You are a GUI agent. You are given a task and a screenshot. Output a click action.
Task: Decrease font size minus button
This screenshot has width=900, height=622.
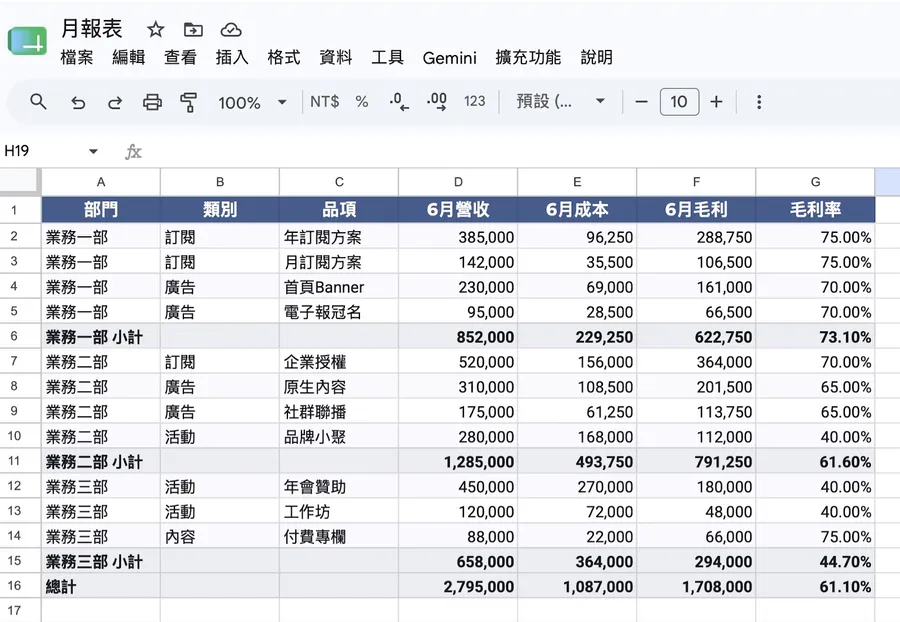(x=641, y=102)
